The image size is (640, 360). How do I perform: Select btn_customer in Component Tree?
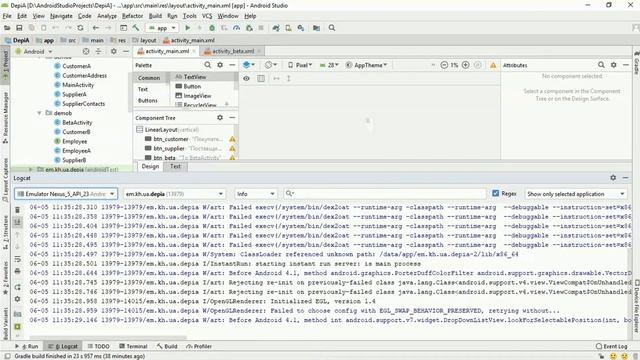[x=171, y=139]
